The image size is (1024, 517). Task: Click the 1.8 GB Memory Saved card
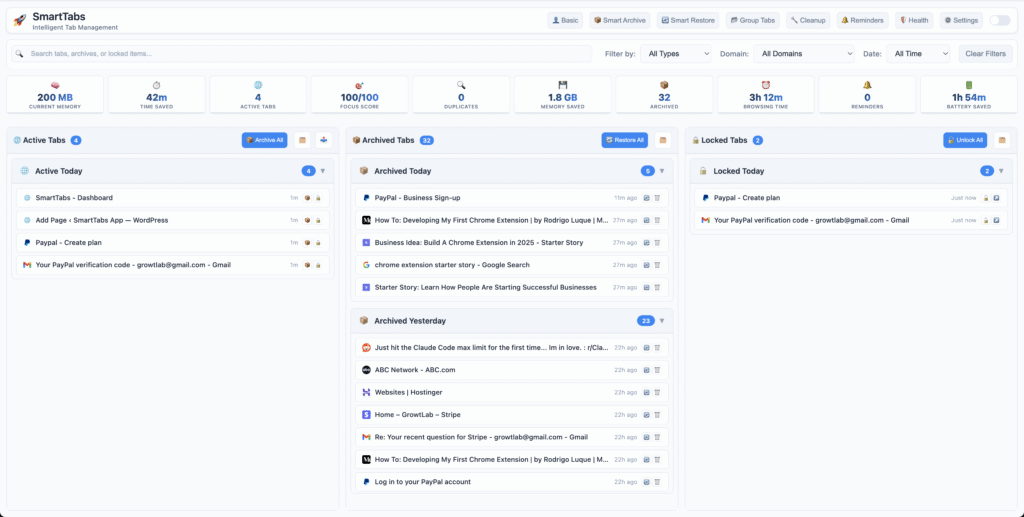(563, 95)
